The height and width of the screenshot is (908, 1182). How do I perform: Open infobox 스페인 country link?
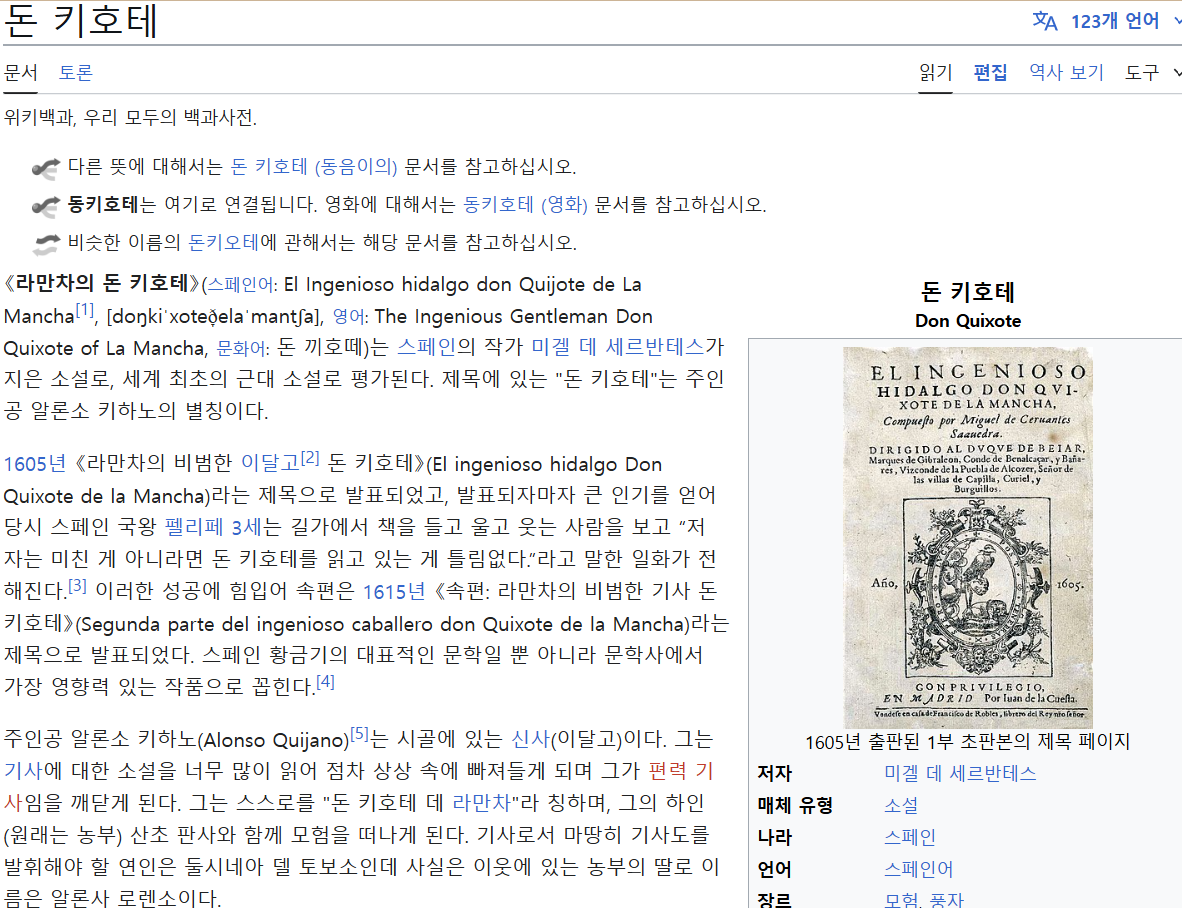910,837
